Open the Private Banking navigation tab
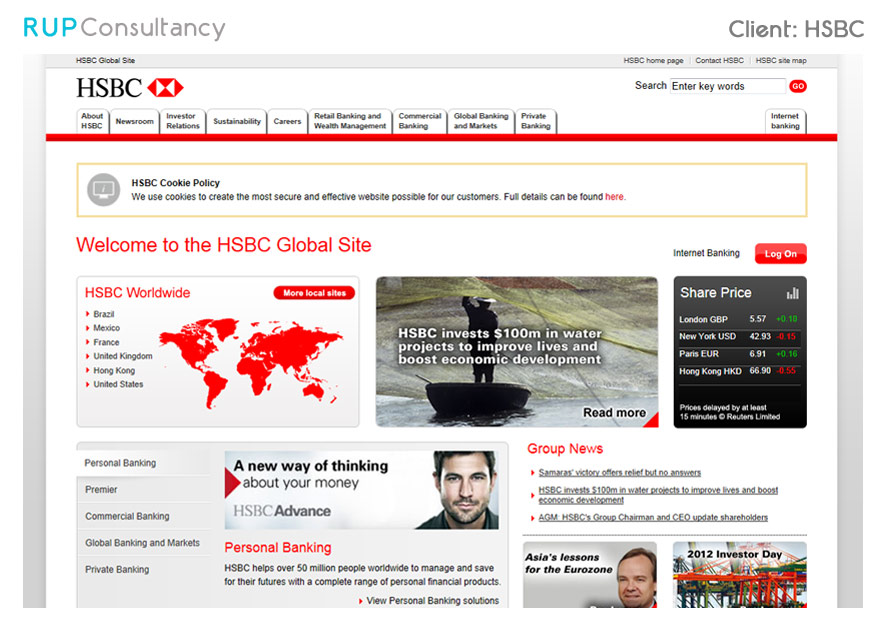 536,121
